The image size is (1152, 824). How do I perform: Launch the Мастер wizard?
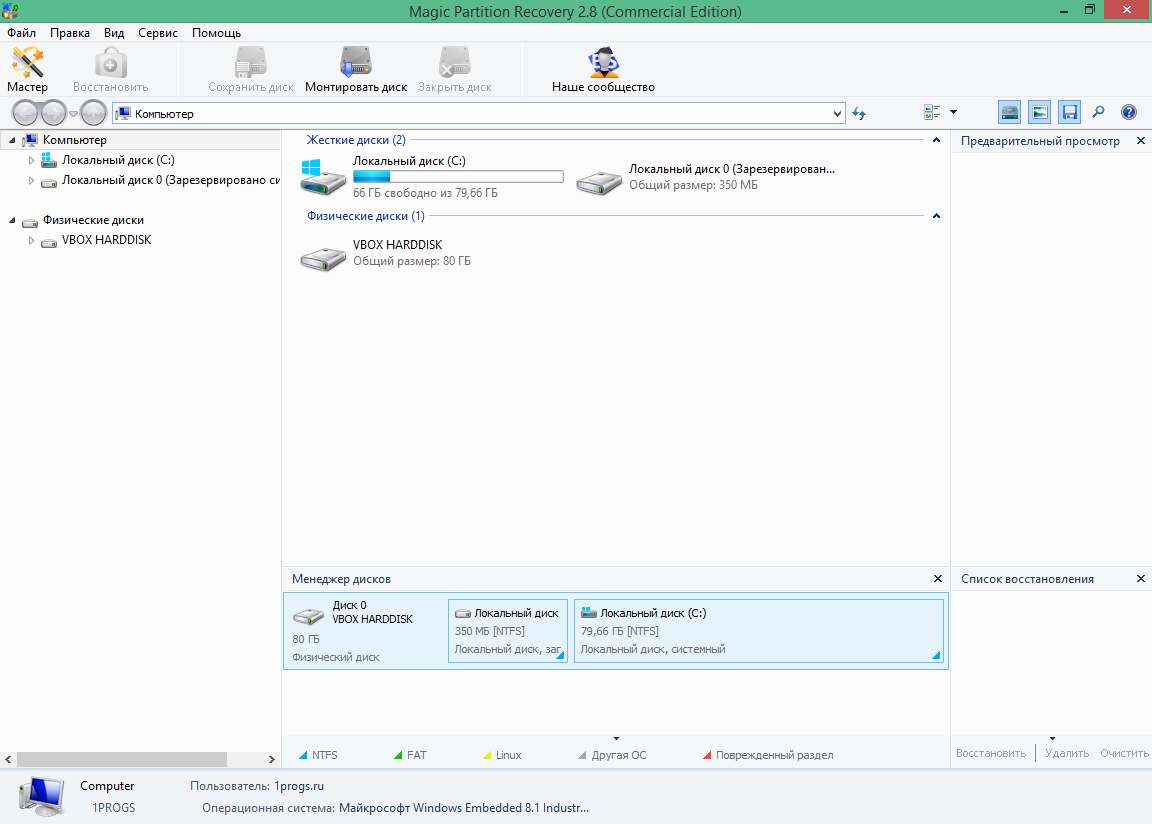tap(27, 70)
